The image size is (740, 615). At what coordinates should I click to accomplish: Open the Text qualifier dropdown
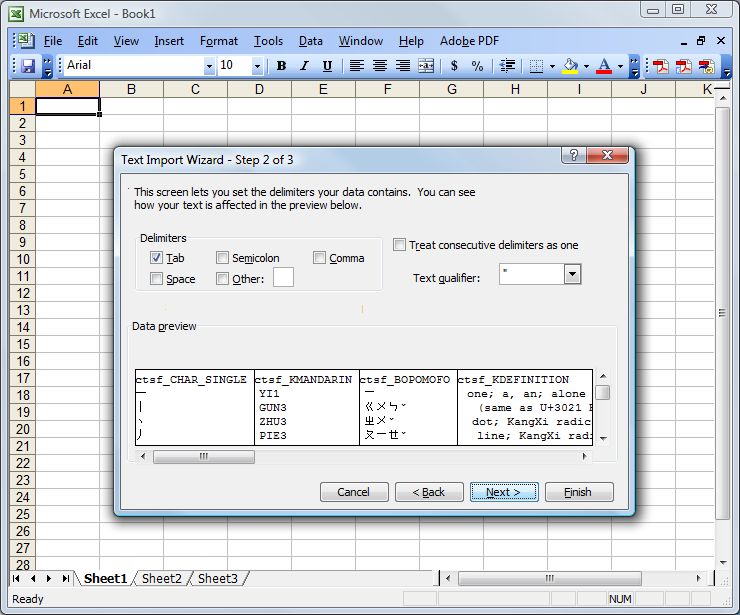click(572, 274)
